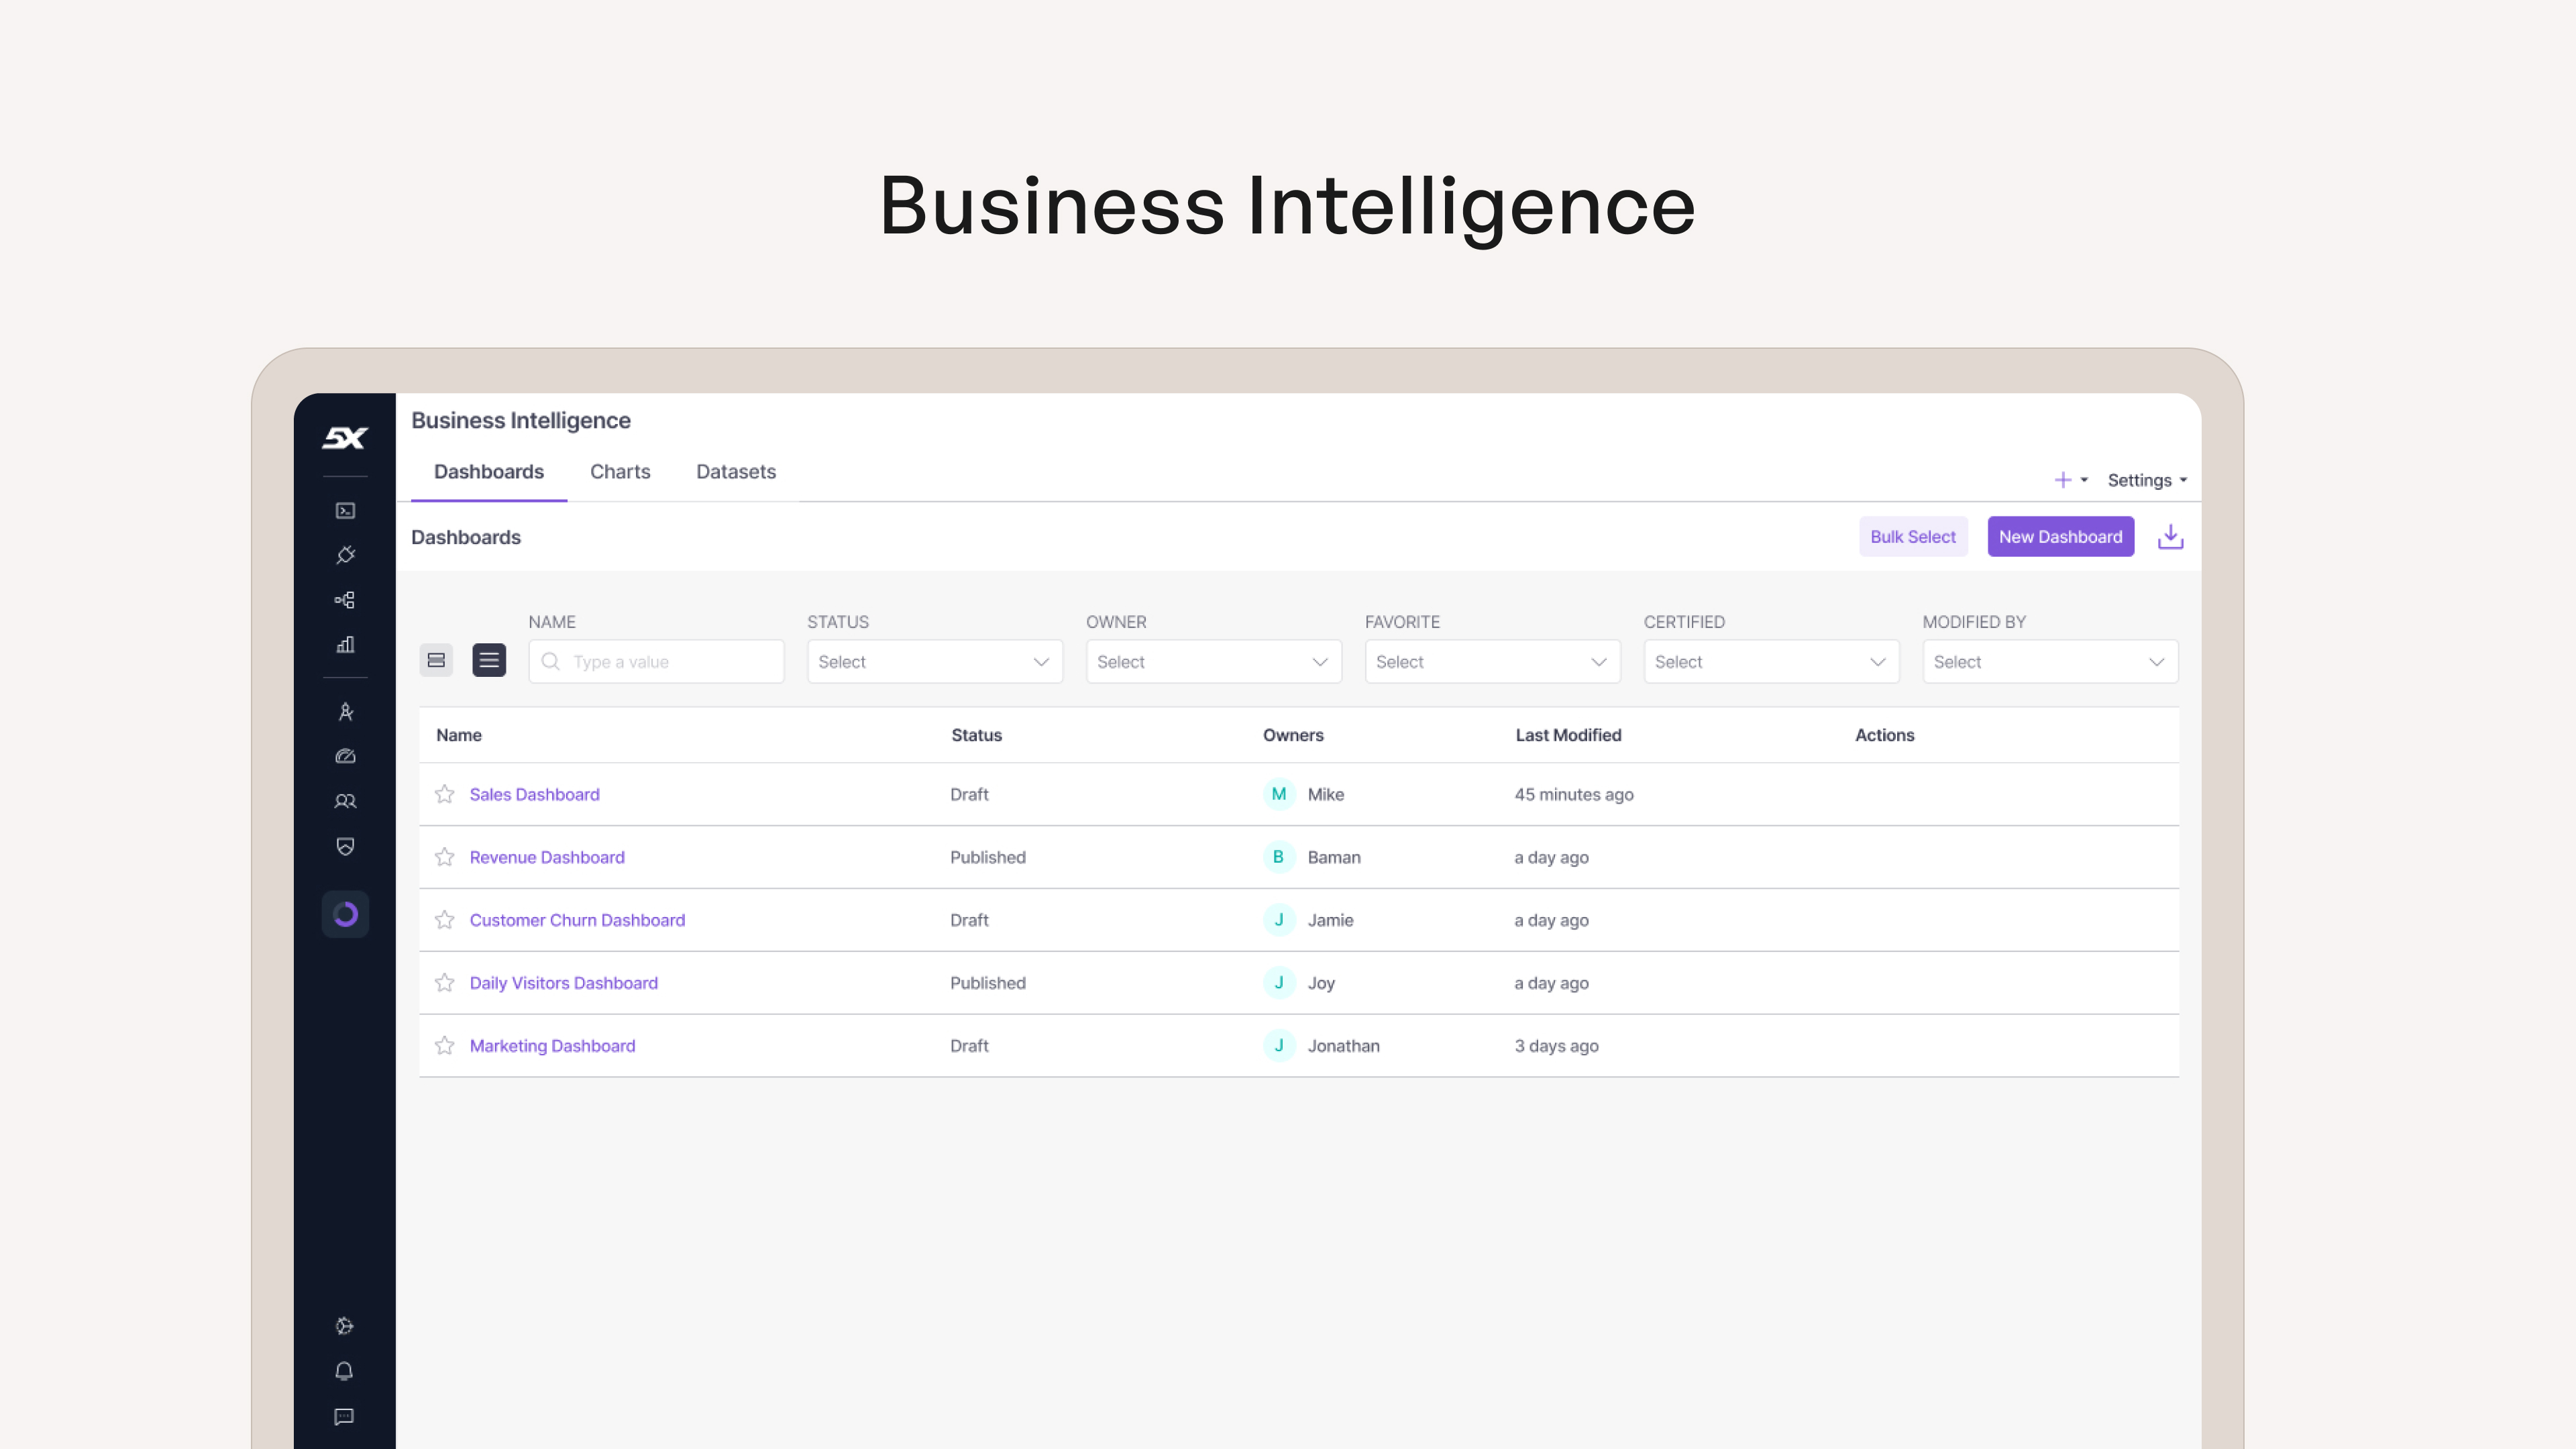
Task: Click the chat message icon in sidebar
Action: (344, 1417)
